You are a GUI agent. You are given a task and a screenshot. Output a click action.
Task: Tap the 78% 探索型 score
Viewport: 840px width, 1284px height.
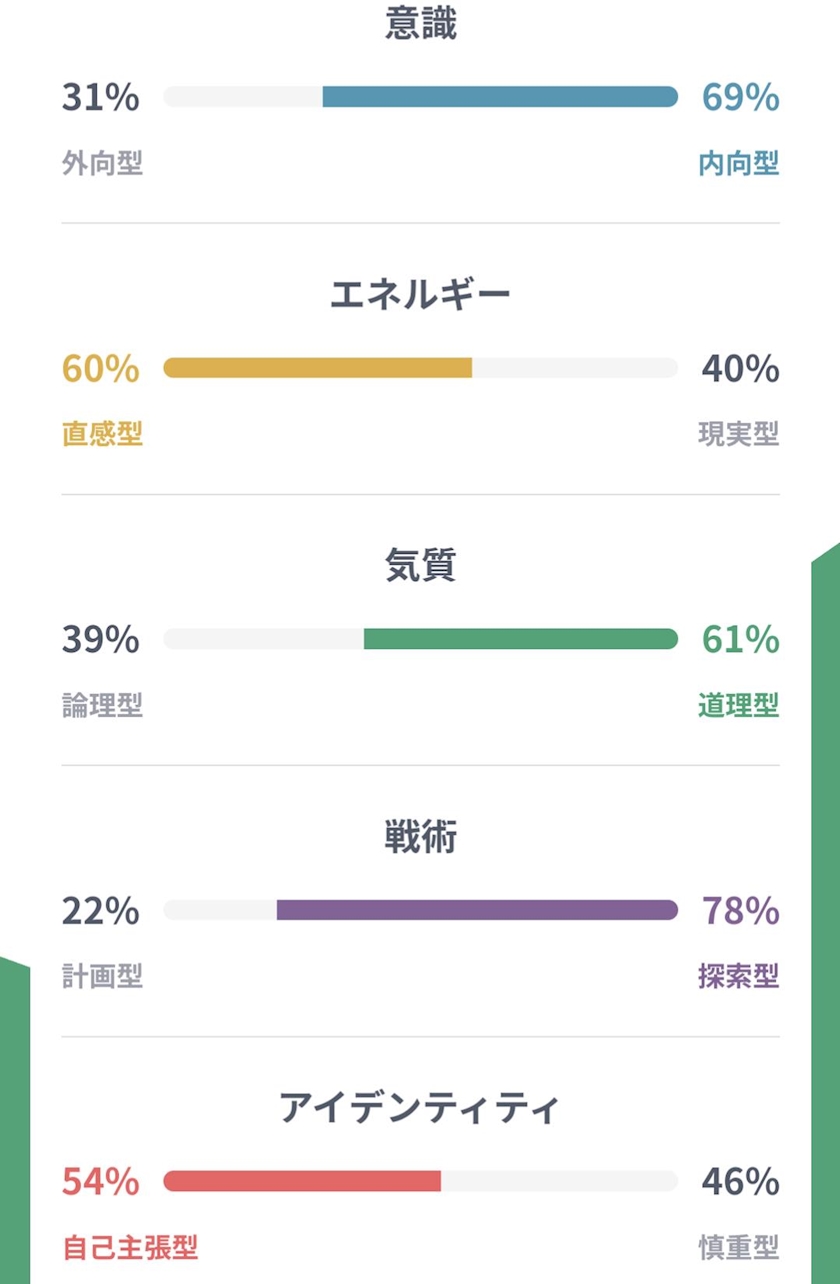pos(740,911)
